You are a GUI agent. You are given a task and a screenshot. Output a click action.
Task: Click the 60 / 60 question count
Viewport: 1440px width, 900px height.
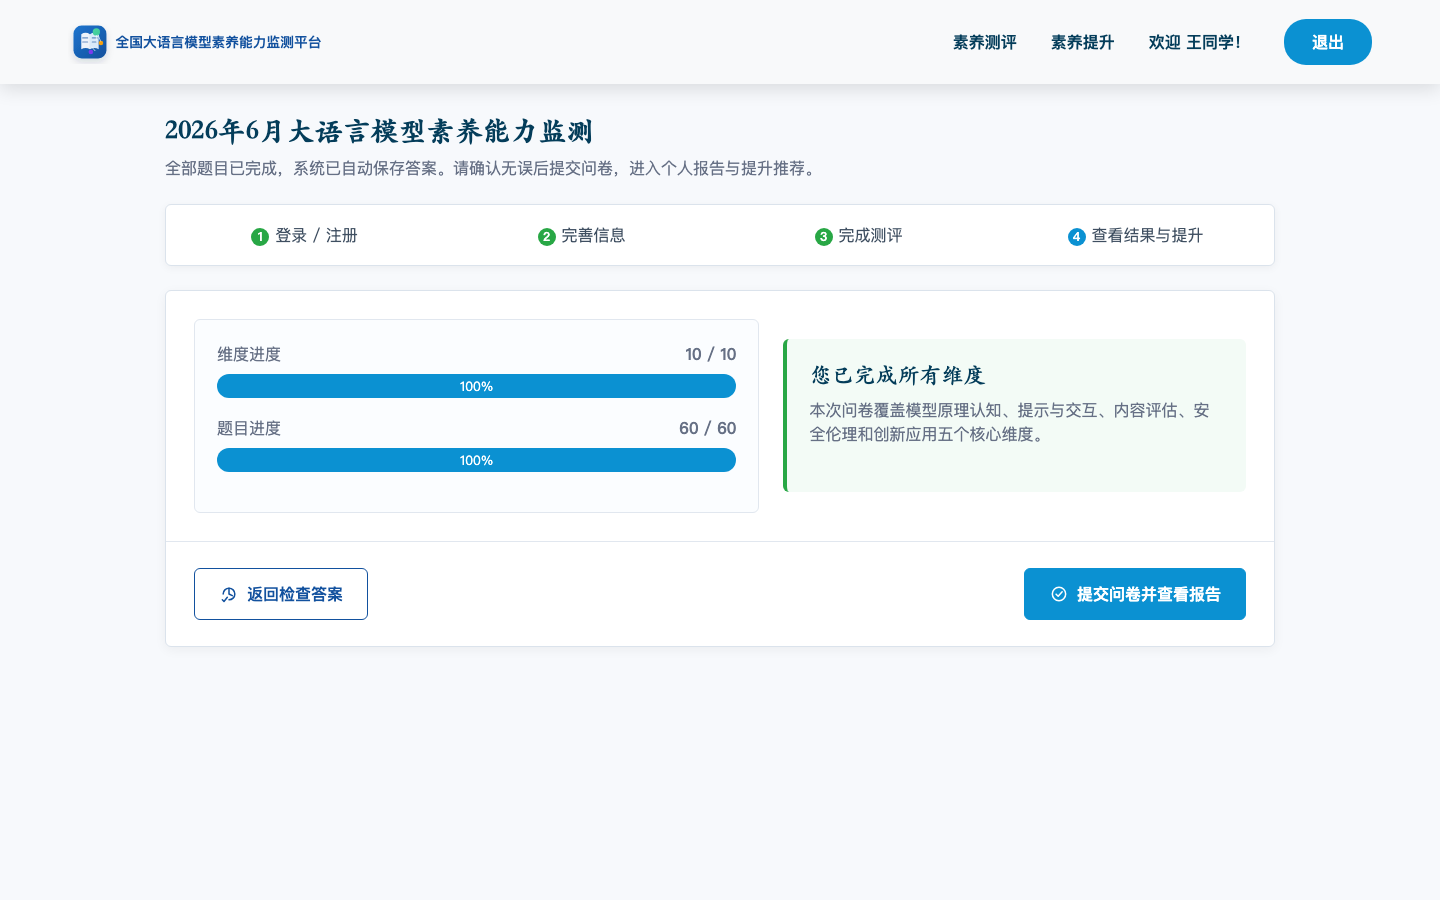(707, 428)
